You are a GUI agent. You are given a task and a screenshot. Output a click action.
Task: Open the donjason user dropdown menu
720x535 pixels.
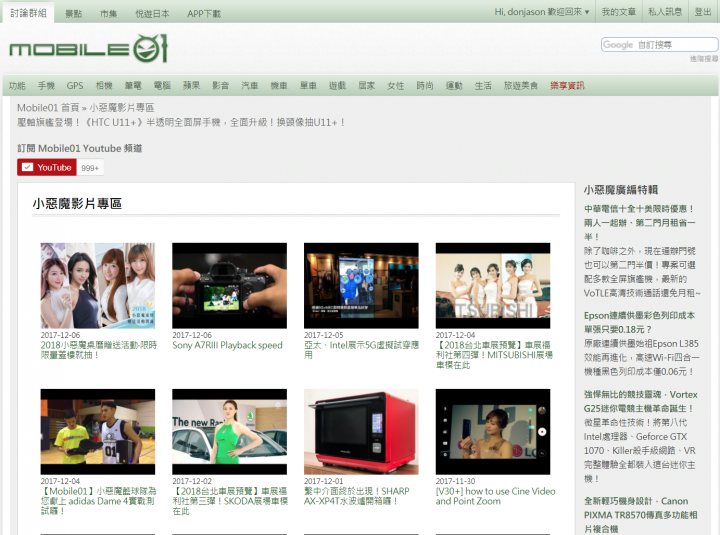click(x=542, y=12)
